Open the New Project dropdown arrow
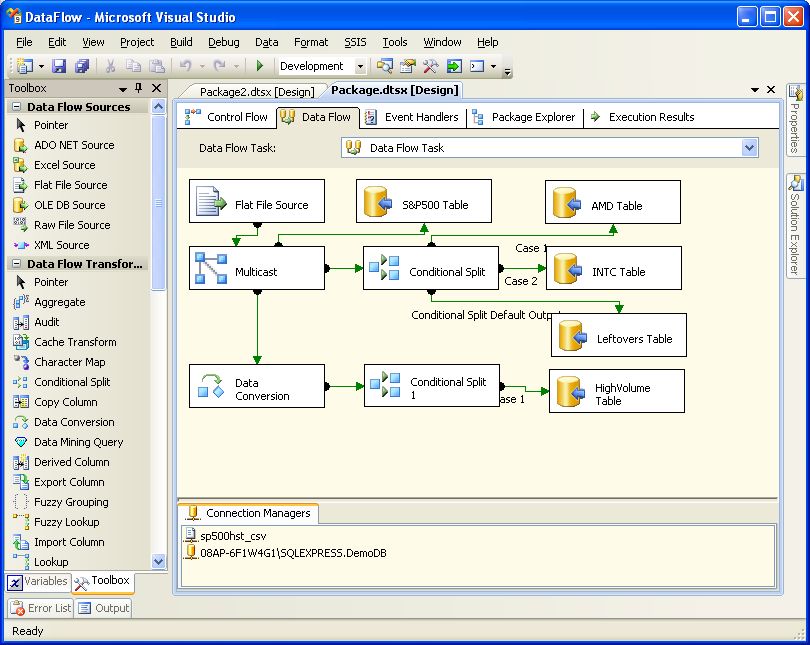 (x=41, y=66)
